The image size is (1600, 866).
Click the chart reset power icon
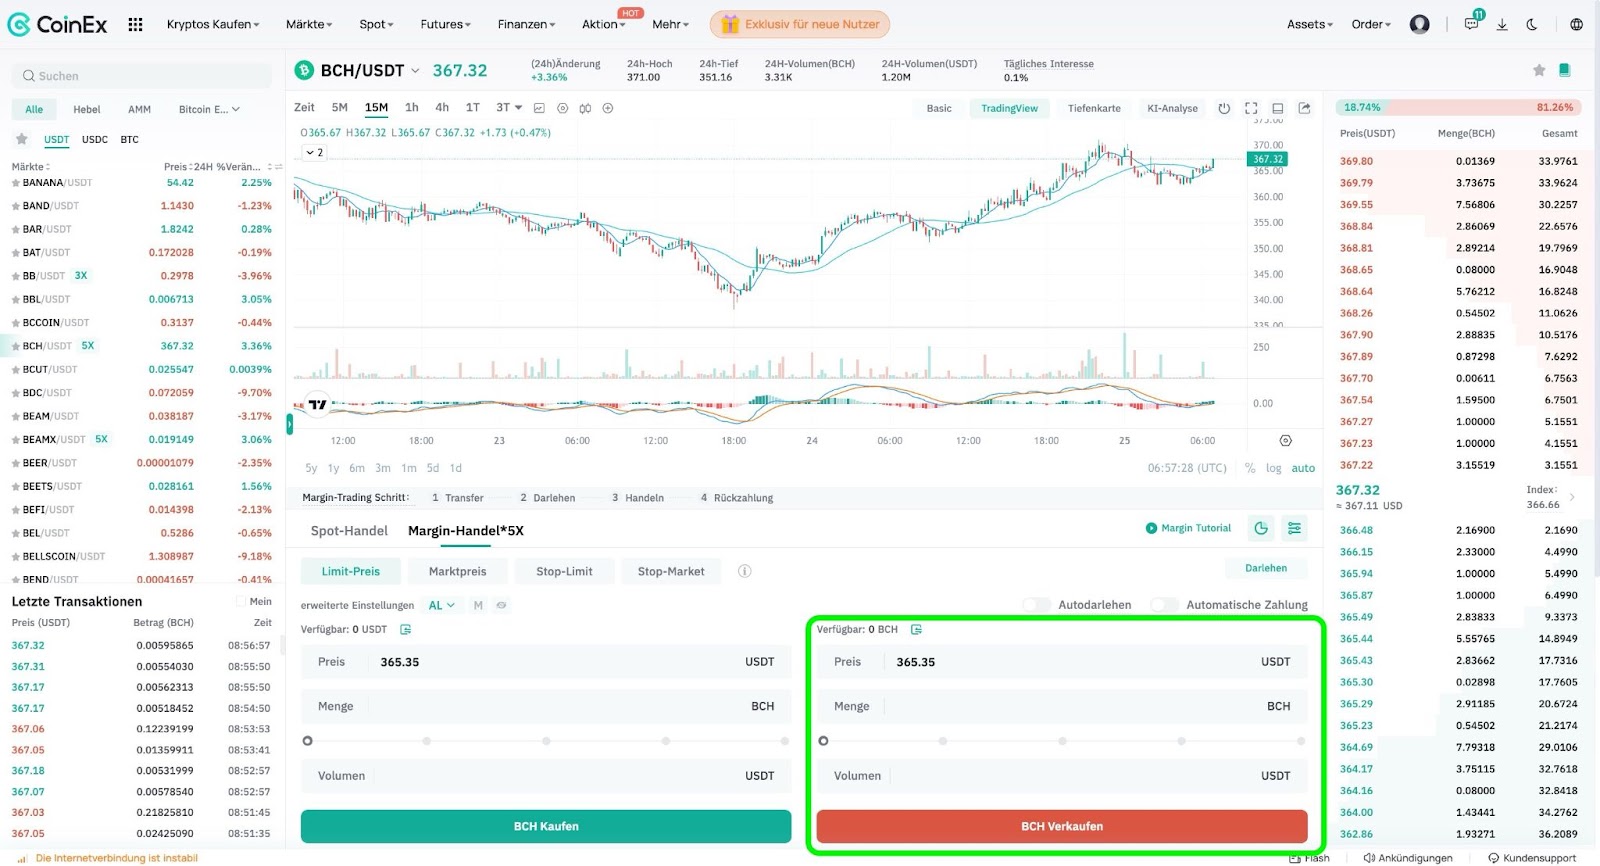(x=1224, y=108)
